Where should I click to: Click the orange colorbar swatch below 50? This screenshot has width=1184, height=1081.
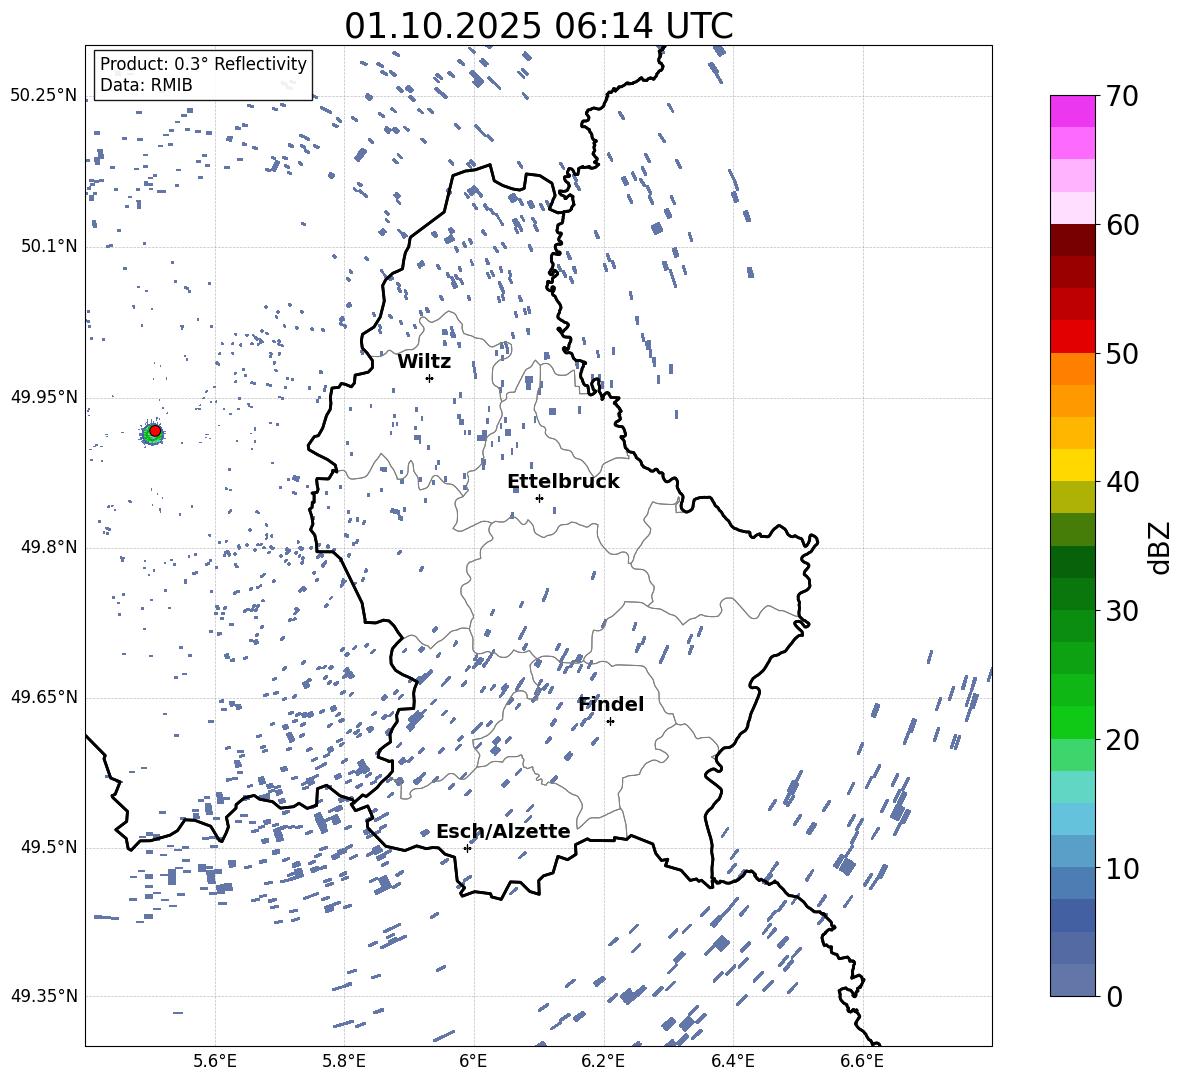point(1072,368)
